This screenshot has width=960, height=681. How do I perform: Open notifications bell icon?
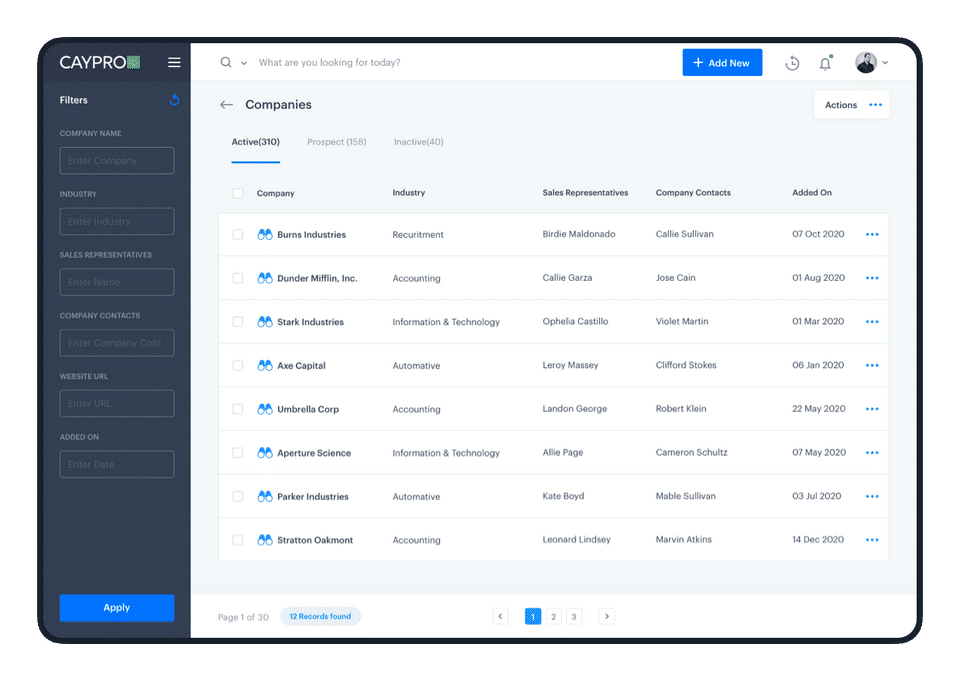tap(825, 63)
